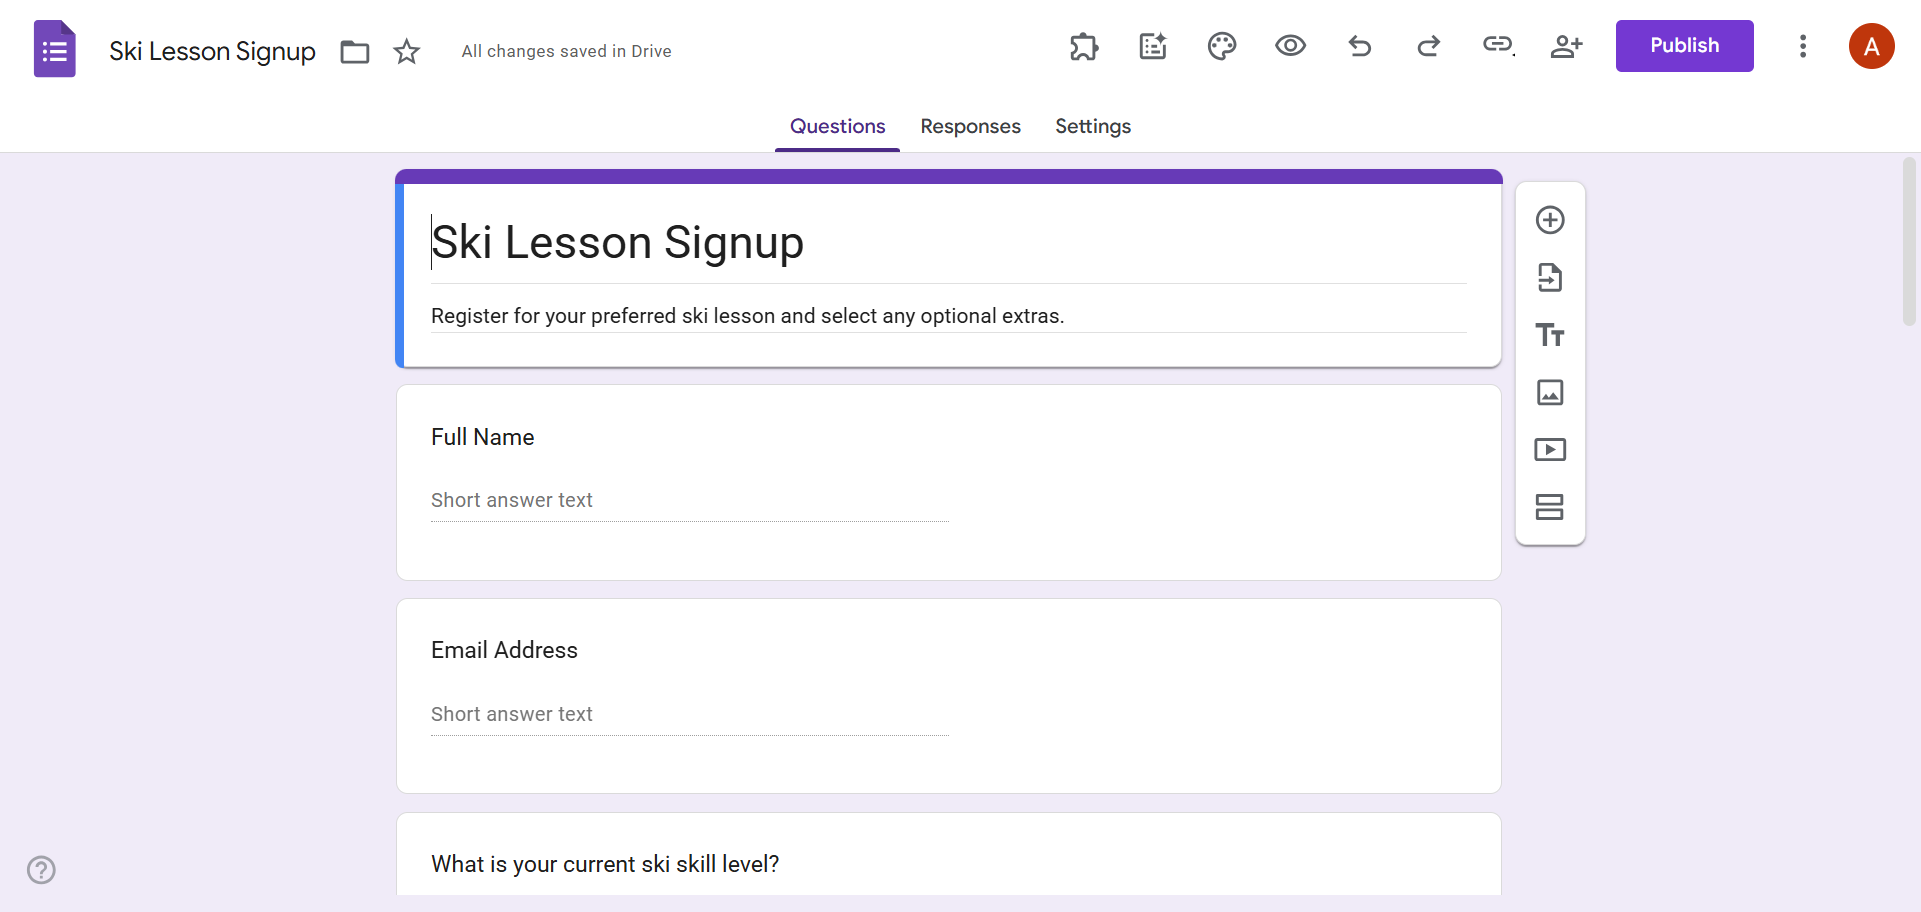This screenshot has height=912, width=1921.
Task: Open the theme customization palette
Action: [1222, 46]
